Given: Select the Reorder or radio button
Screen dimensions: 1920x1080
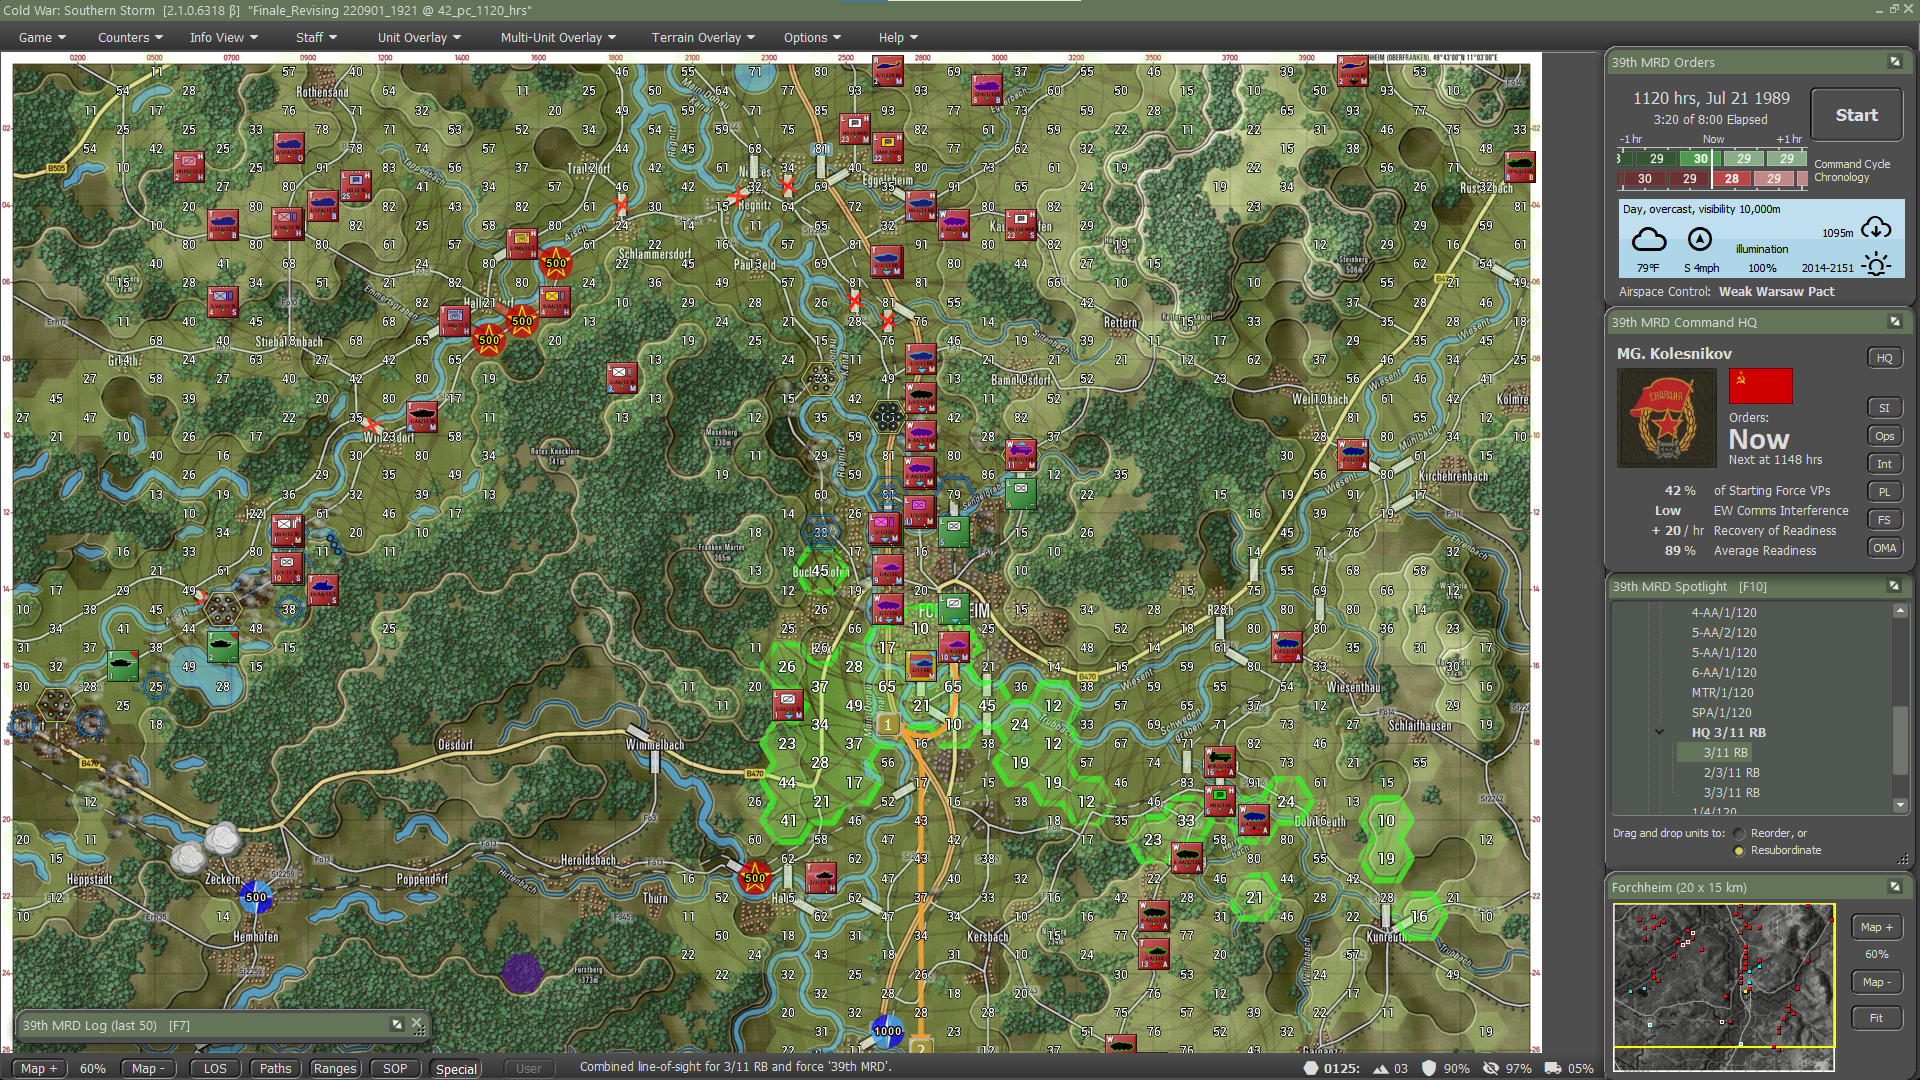Looking at the screenshot, I should (x=1741, y=832).
